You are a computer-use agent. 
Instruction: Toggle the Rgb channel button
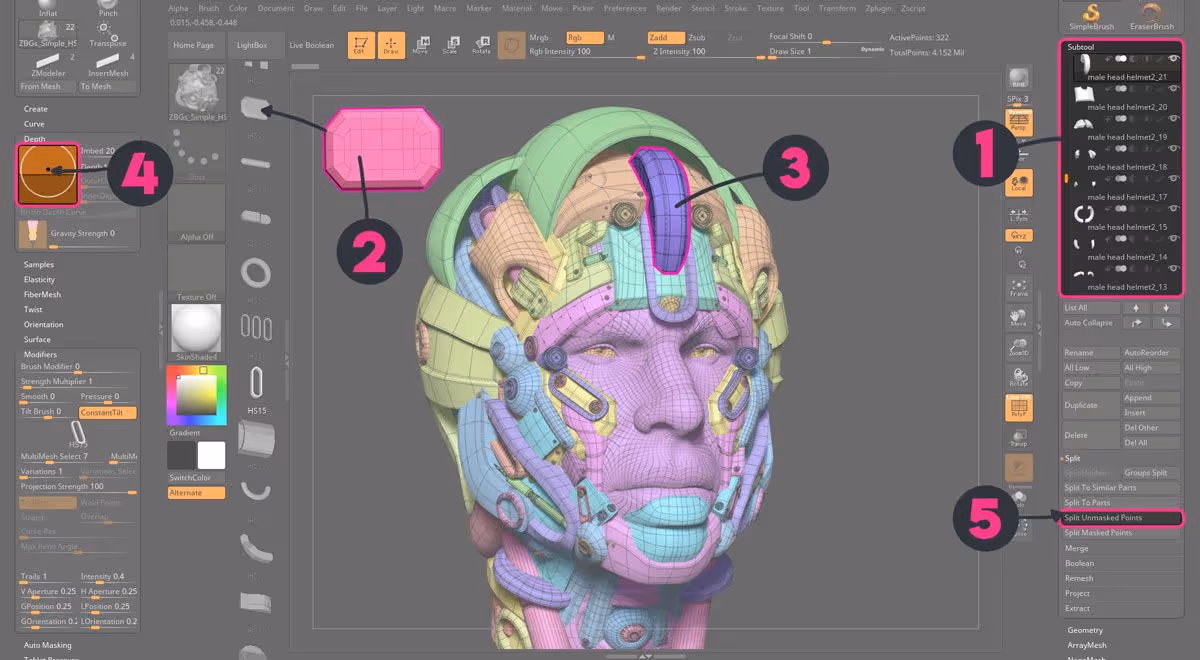pos(585,37)
